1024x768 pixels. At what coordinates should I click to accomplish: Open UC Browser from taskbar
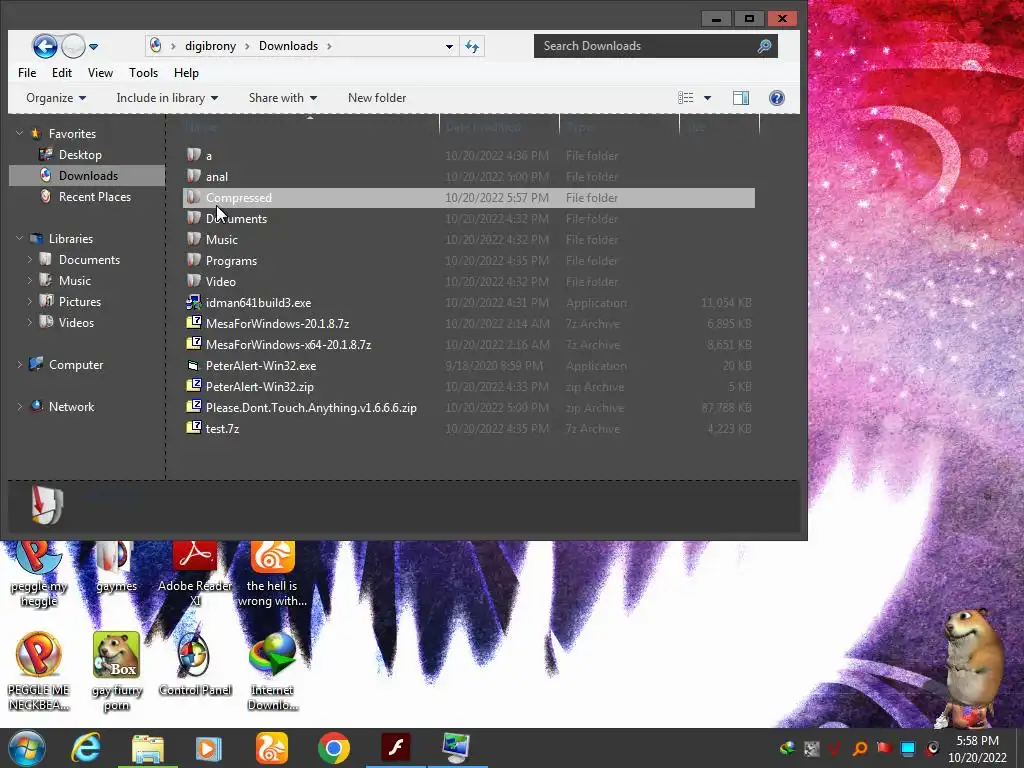[272, 748]
